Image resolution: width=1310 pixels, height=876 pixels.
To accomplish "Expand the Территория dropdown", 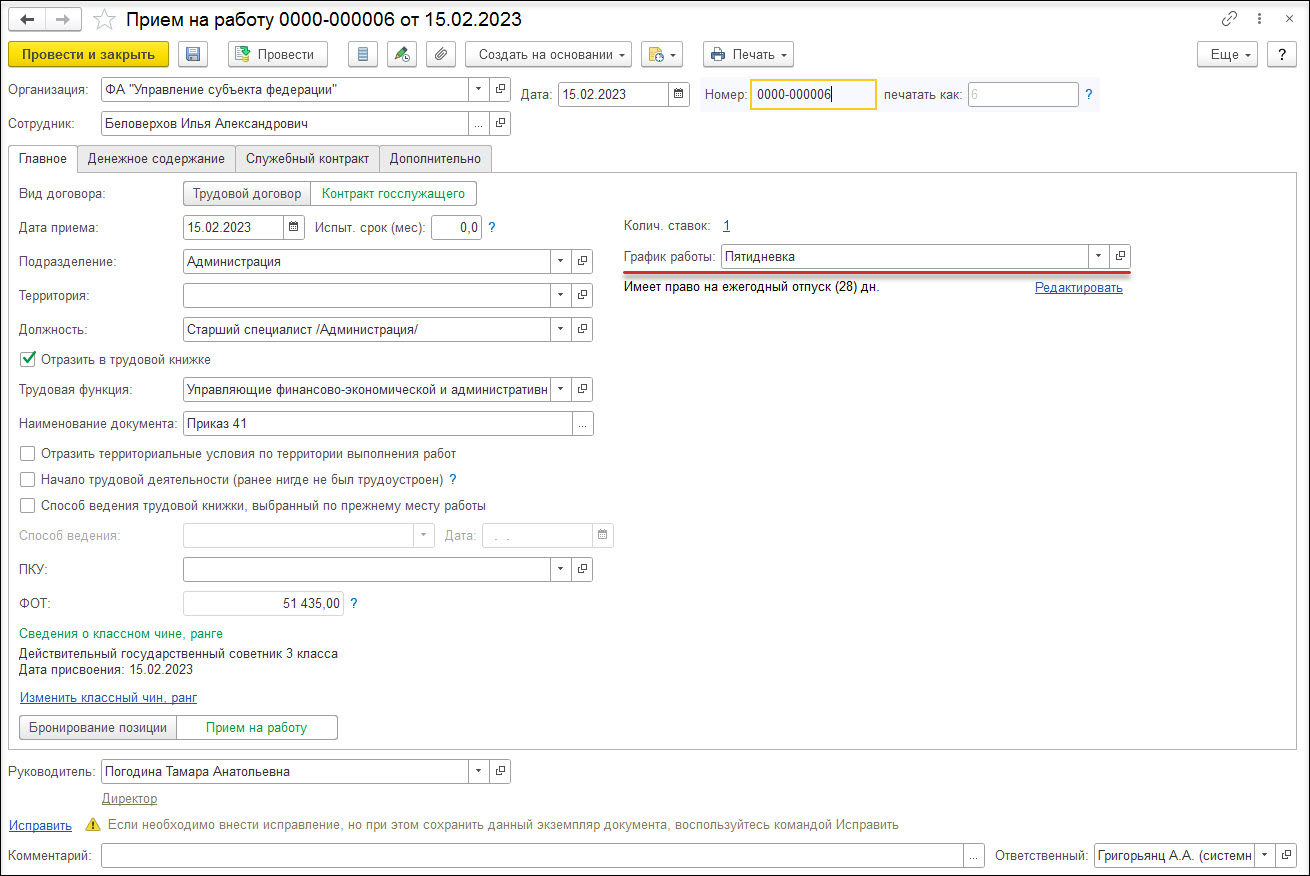I will (x=560, y=295).
